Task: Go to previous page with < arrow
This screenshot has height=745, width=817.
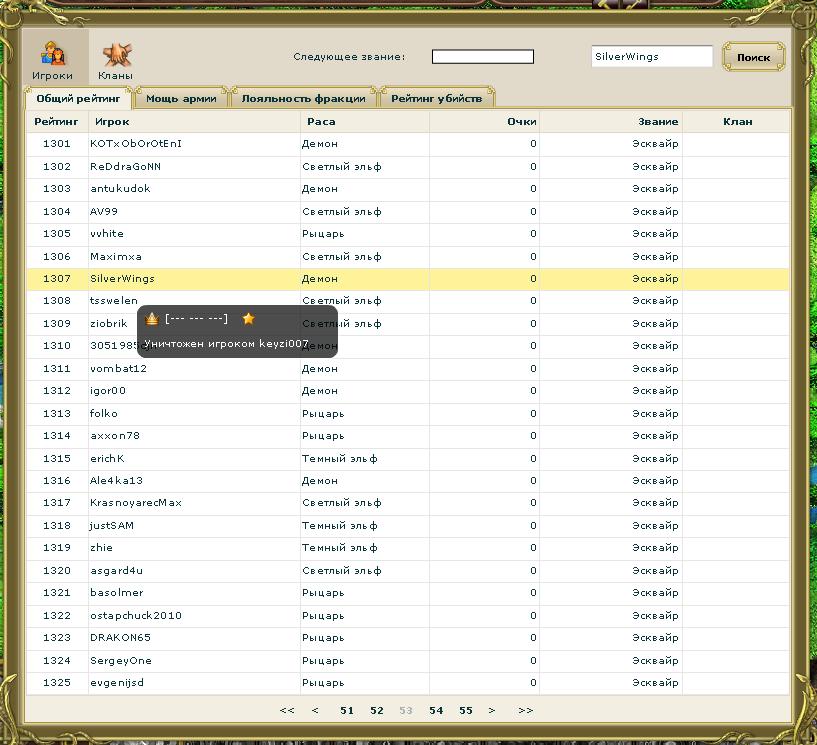Action: point(316,710)
